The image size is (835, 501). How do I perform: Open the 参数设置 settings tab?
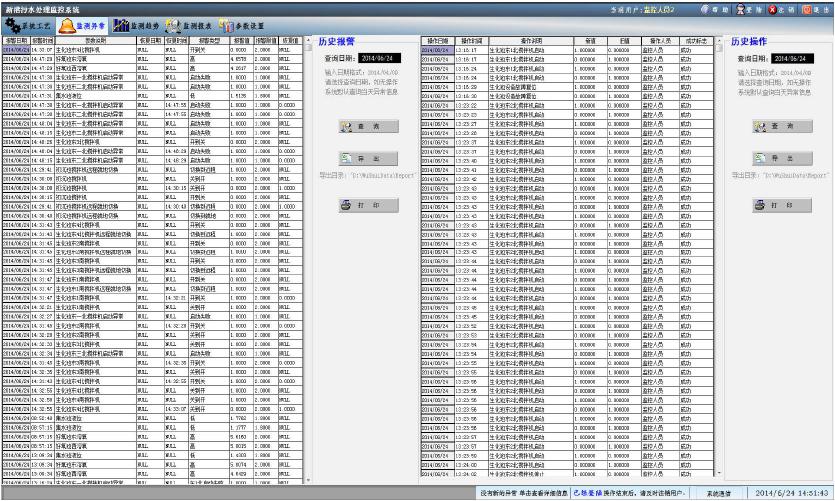[243, 24]
